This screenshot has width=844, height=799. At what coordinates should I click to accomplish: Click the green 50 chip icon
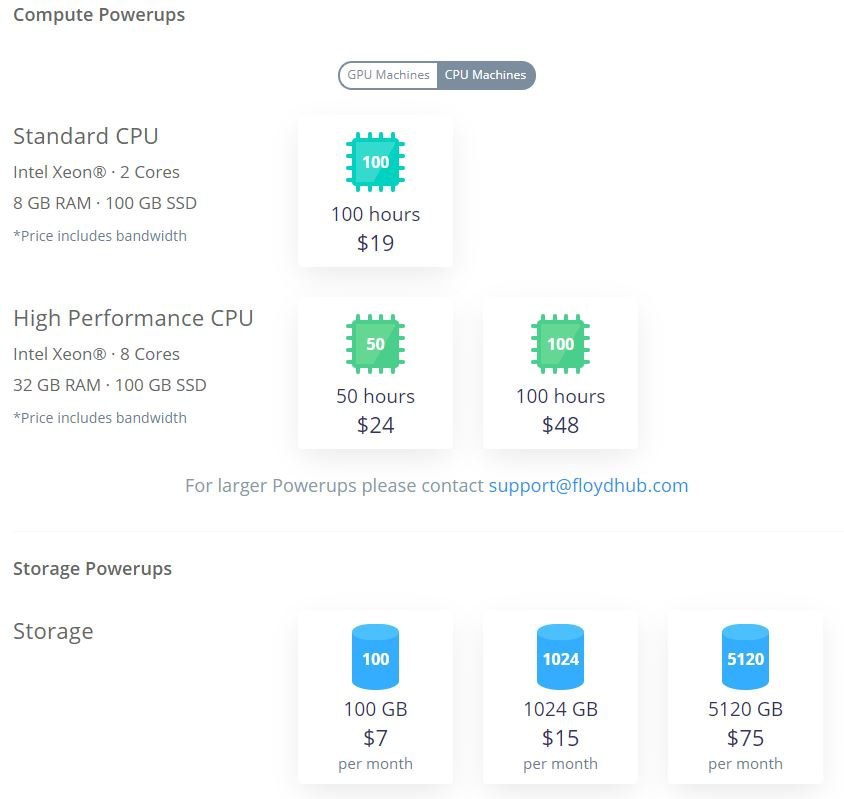tap(375, 344)
